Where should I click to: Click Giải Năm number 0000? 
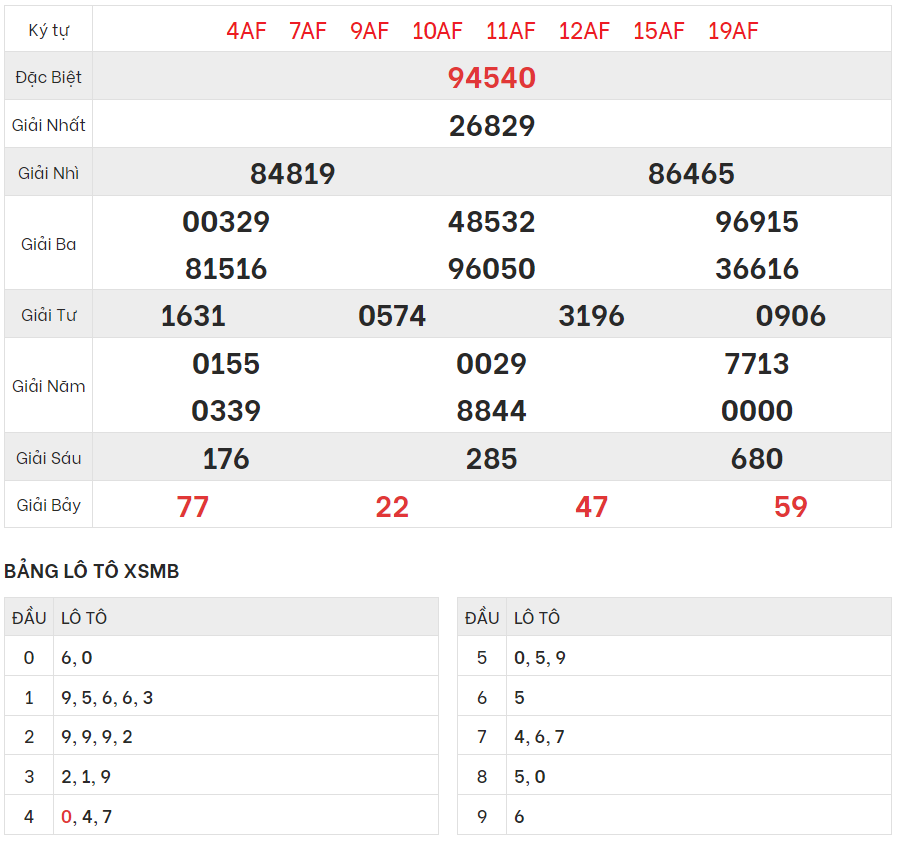(757, 411)
